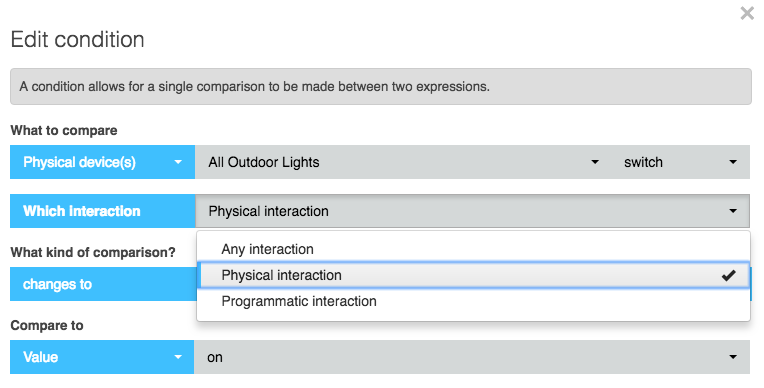Viewport: 764px width, 388px height.
Task: Open the 'on' compare value dropdown
Action: point(472,357)
